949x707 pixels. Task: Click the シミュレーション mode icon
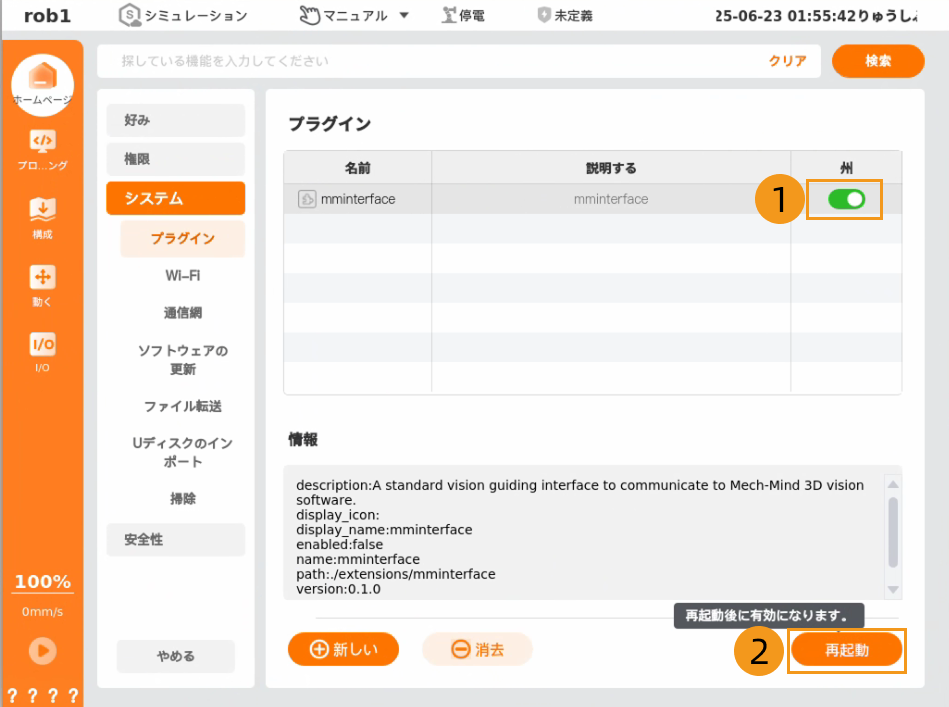130,15
